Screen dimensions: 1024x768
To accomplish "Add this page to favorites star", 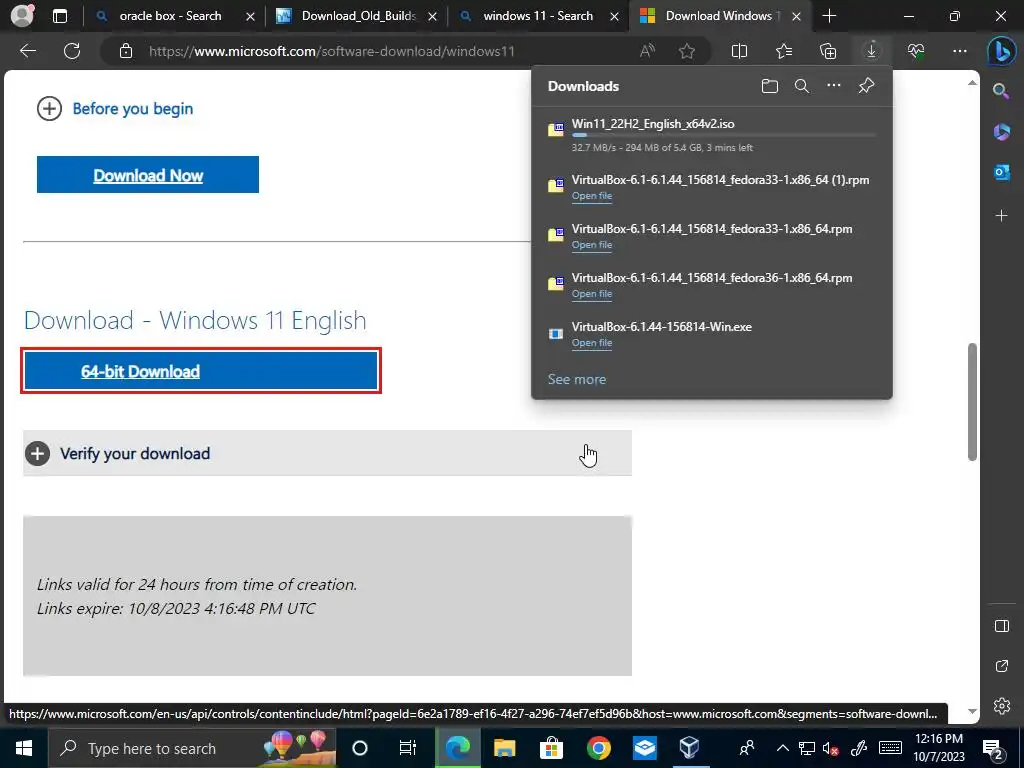I will pos(686,51).
